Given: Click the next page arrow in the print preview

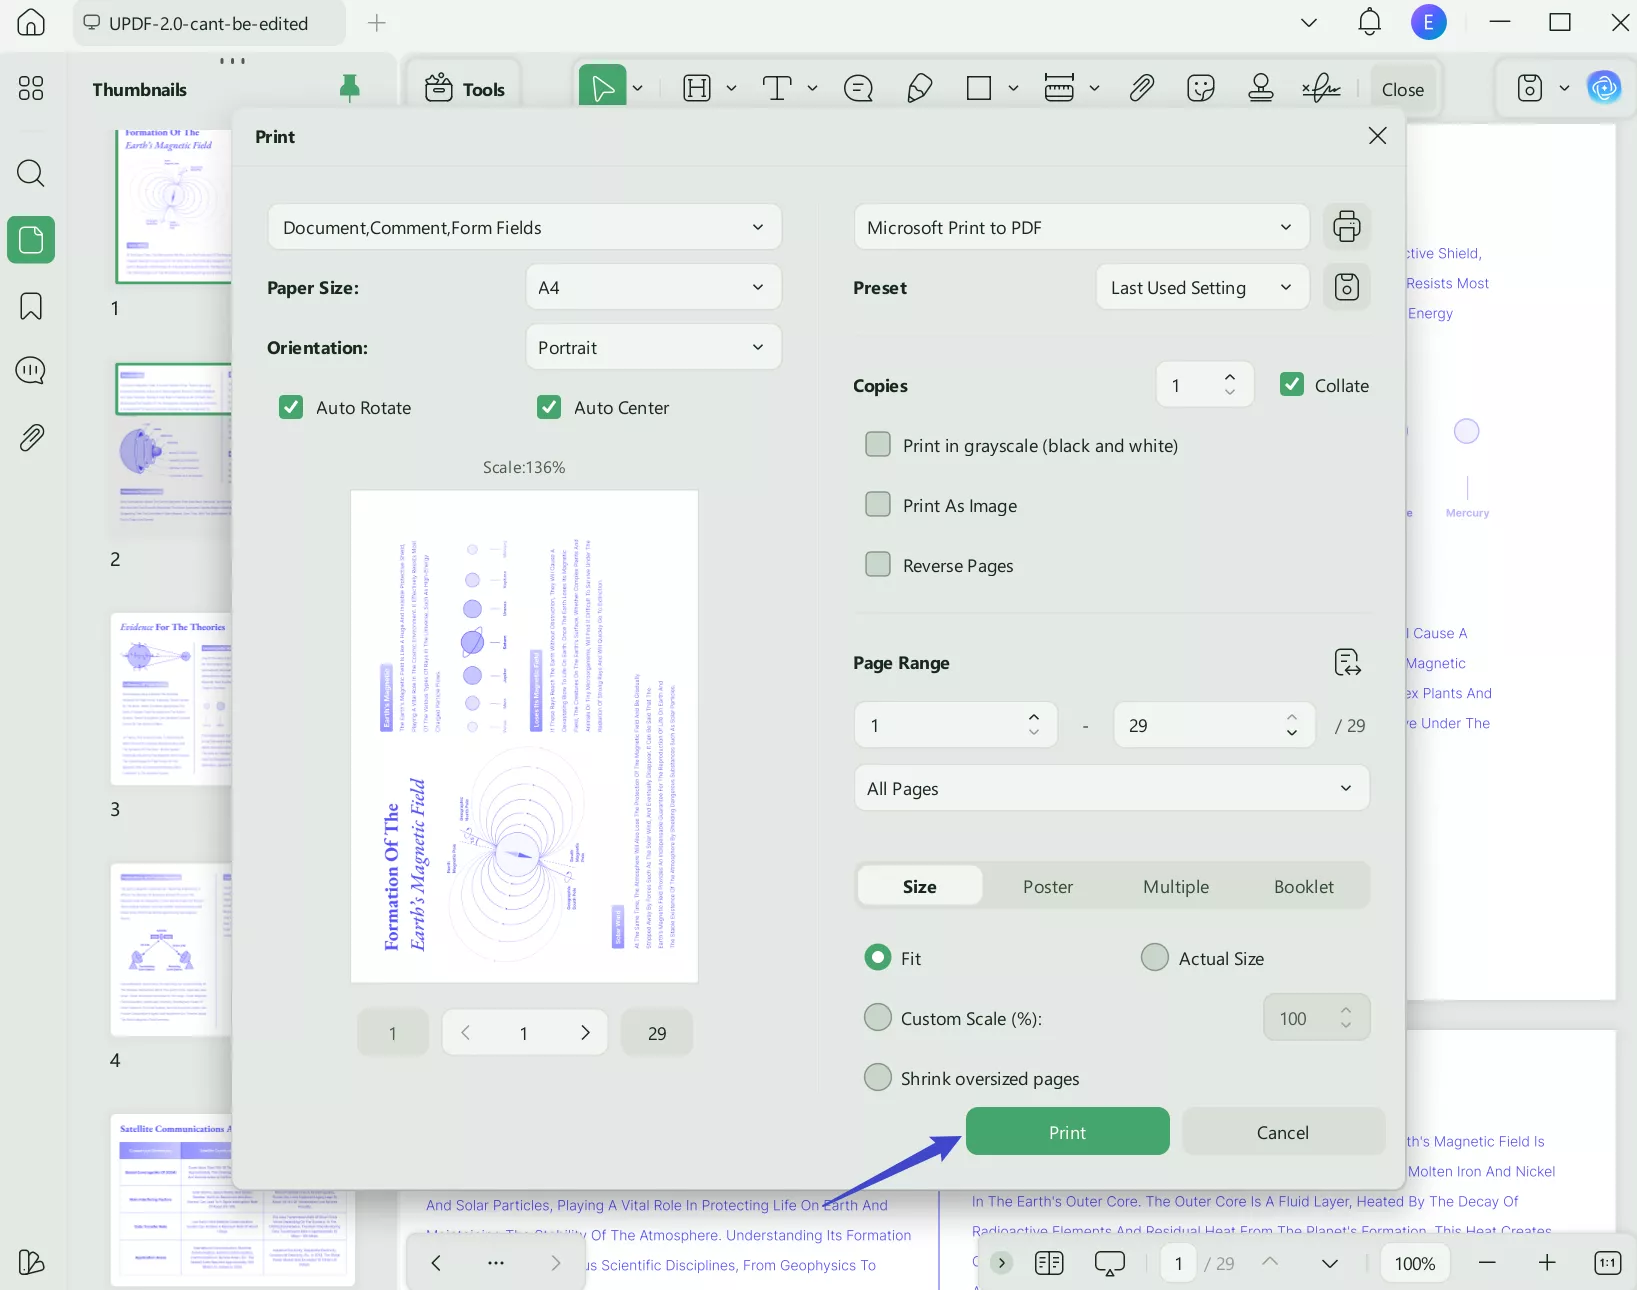Looking at the screenshot, I should pos(586,1032).
